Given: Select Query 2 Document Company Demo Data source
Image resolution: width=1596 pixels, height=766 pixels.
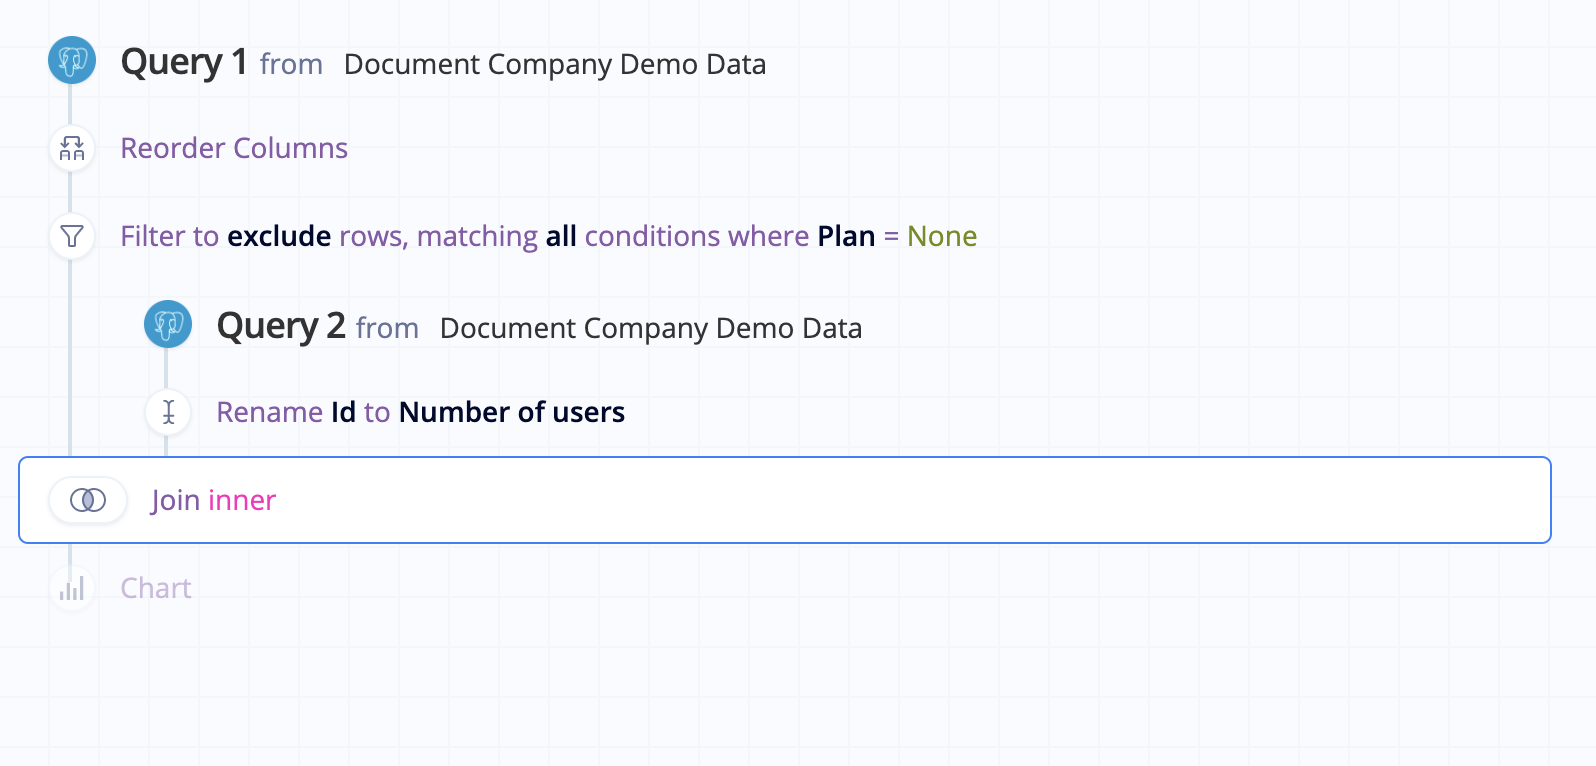Looking at the screenshot, I should 651,328.
